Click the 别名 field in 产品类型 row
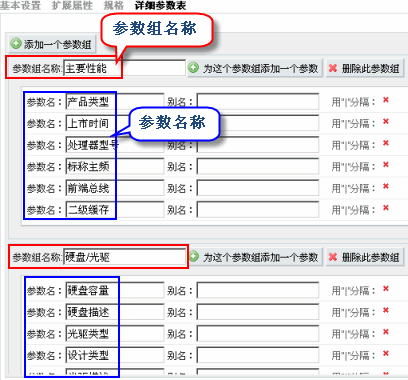This screenshot has width=408, height=380. point(258,102)
